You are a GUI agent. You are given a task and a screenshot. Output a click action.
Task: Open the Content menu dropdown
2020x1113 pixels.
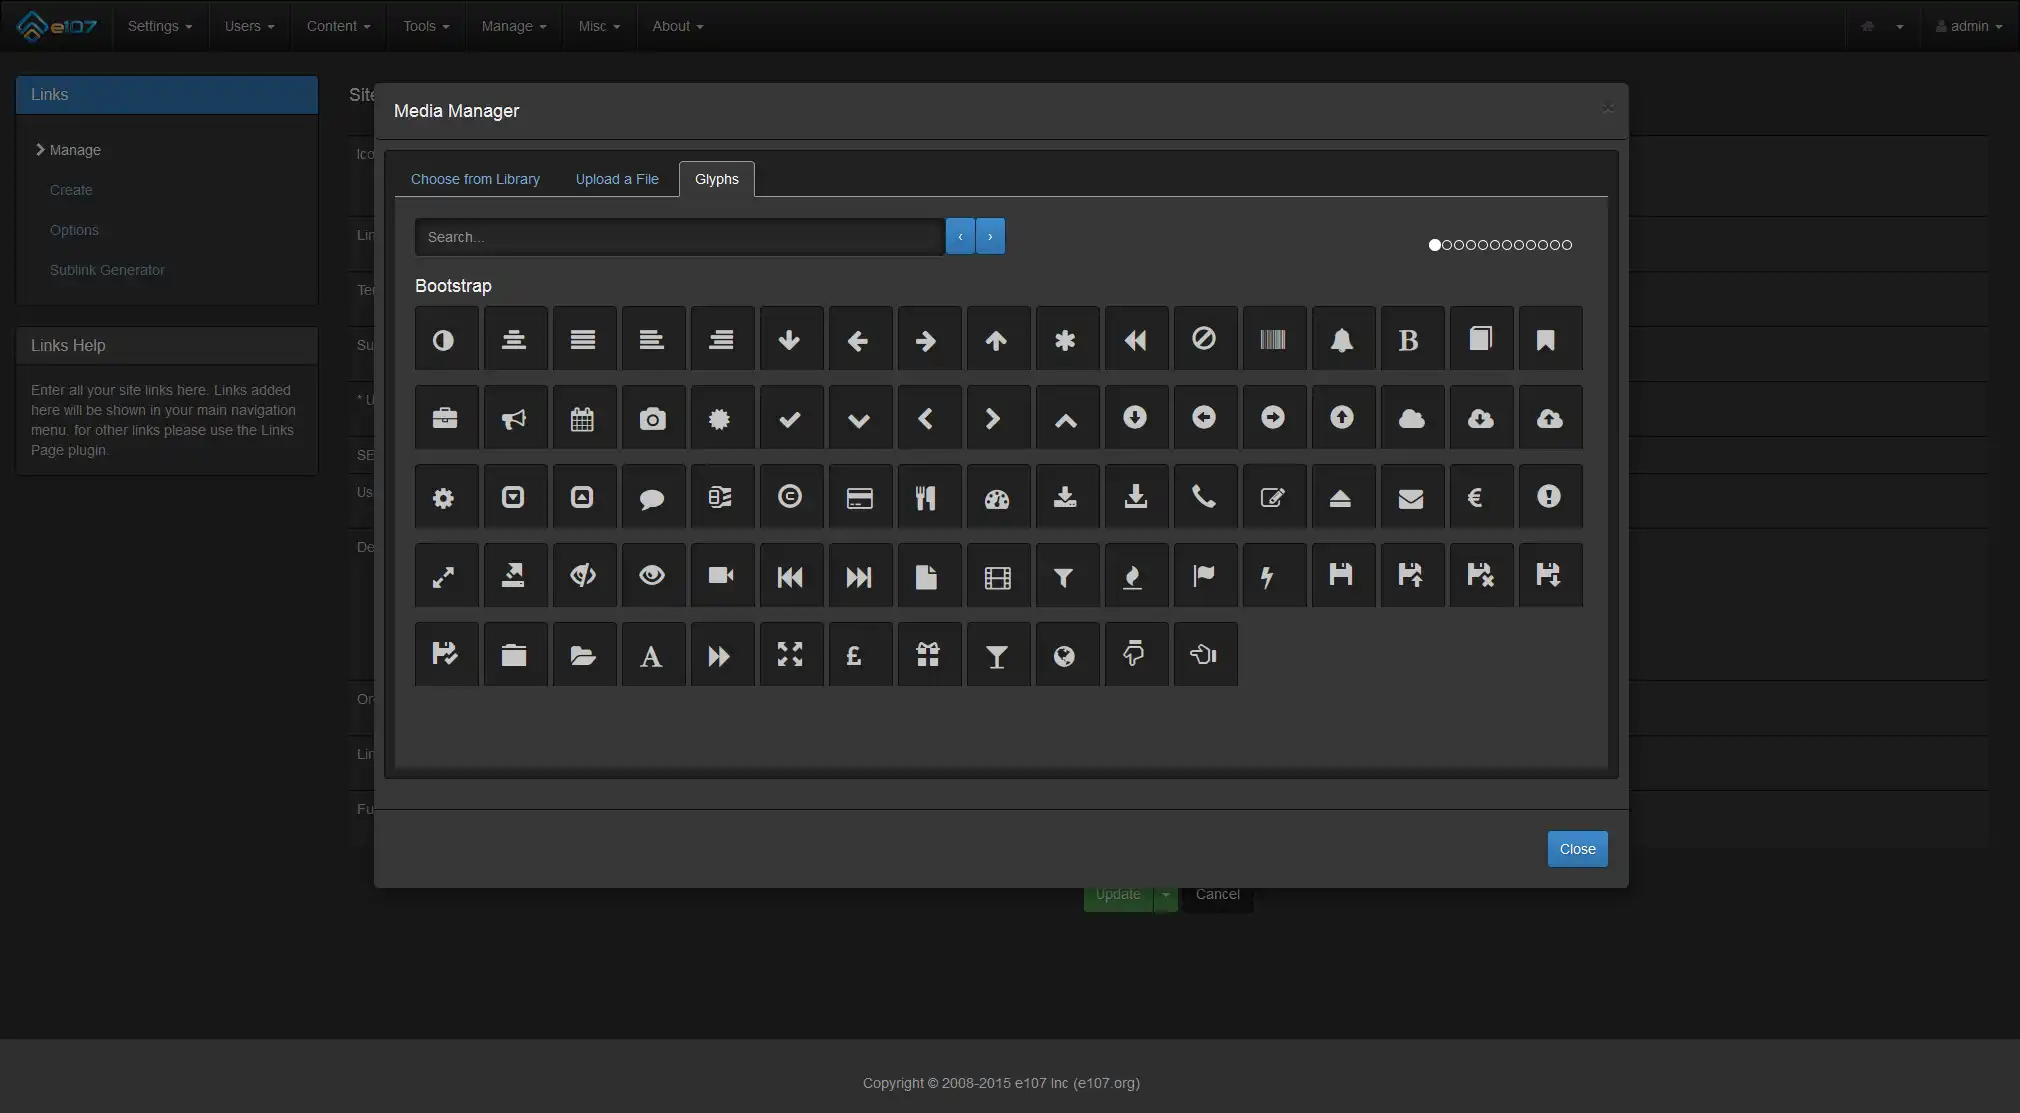coord(338,26)
